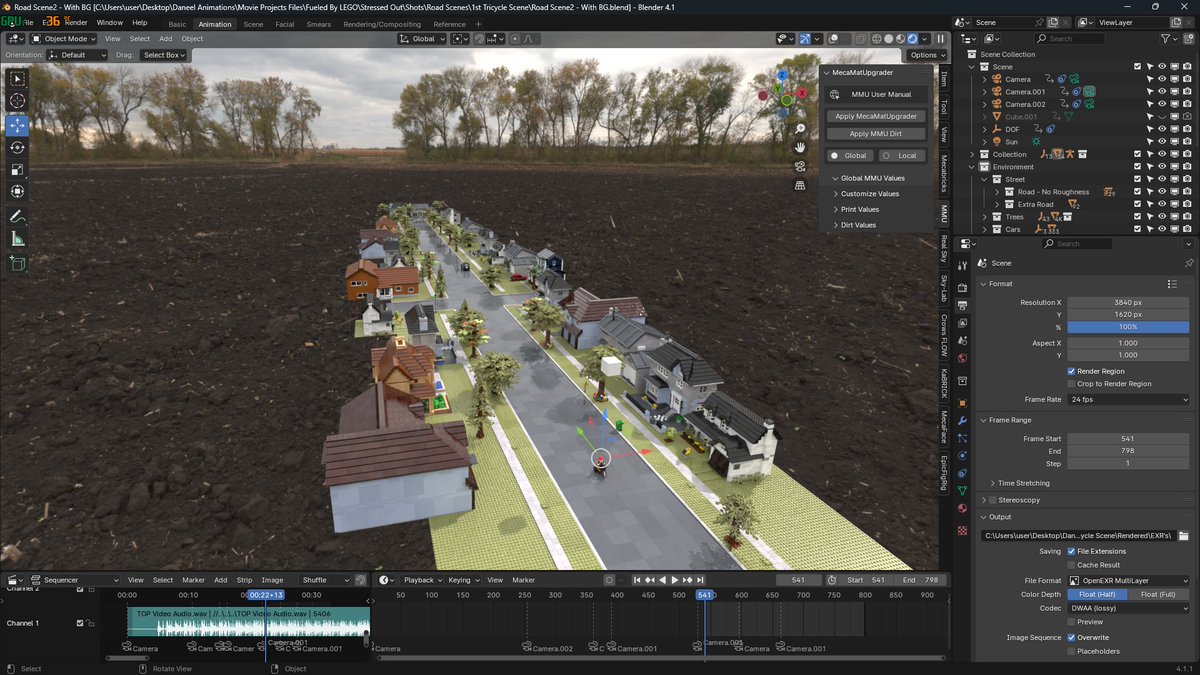Select the Transform tool
This screenshot has height=675, width=1200.
pyautogui.click(x=17, y=191)
